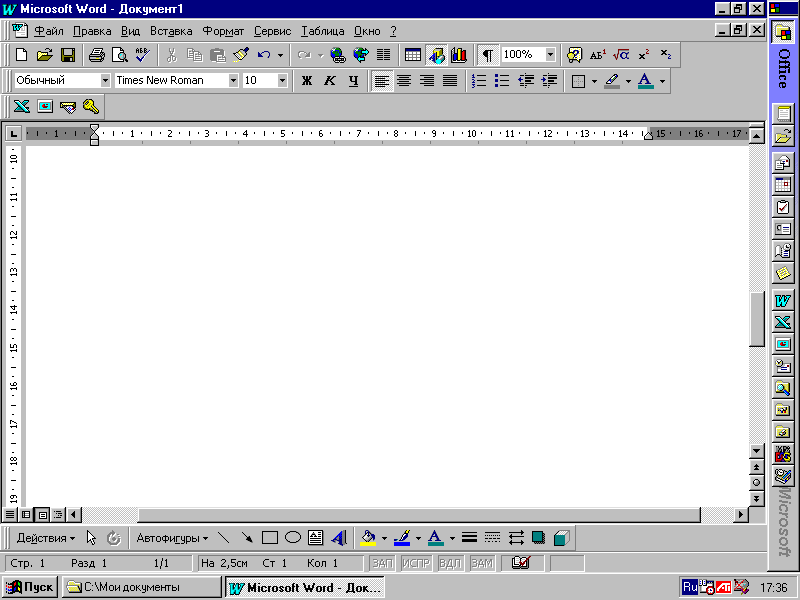
Task: Open the Действия drawing menu
Action: [x=45, y=538]
